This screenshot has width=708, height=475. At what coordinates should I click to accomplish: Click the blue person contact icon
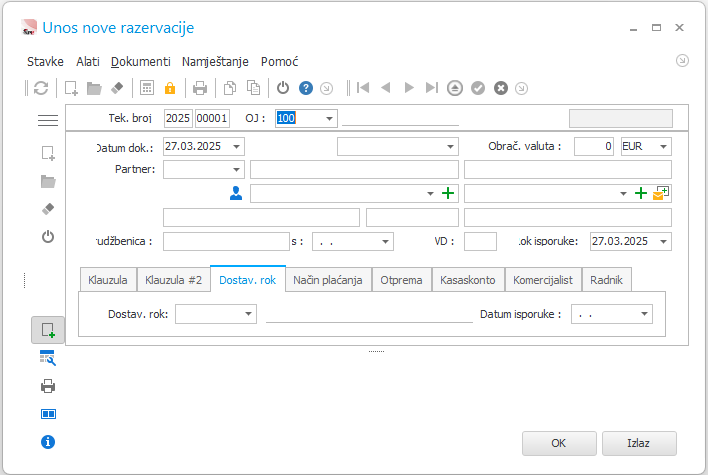[x=236, y=193]
